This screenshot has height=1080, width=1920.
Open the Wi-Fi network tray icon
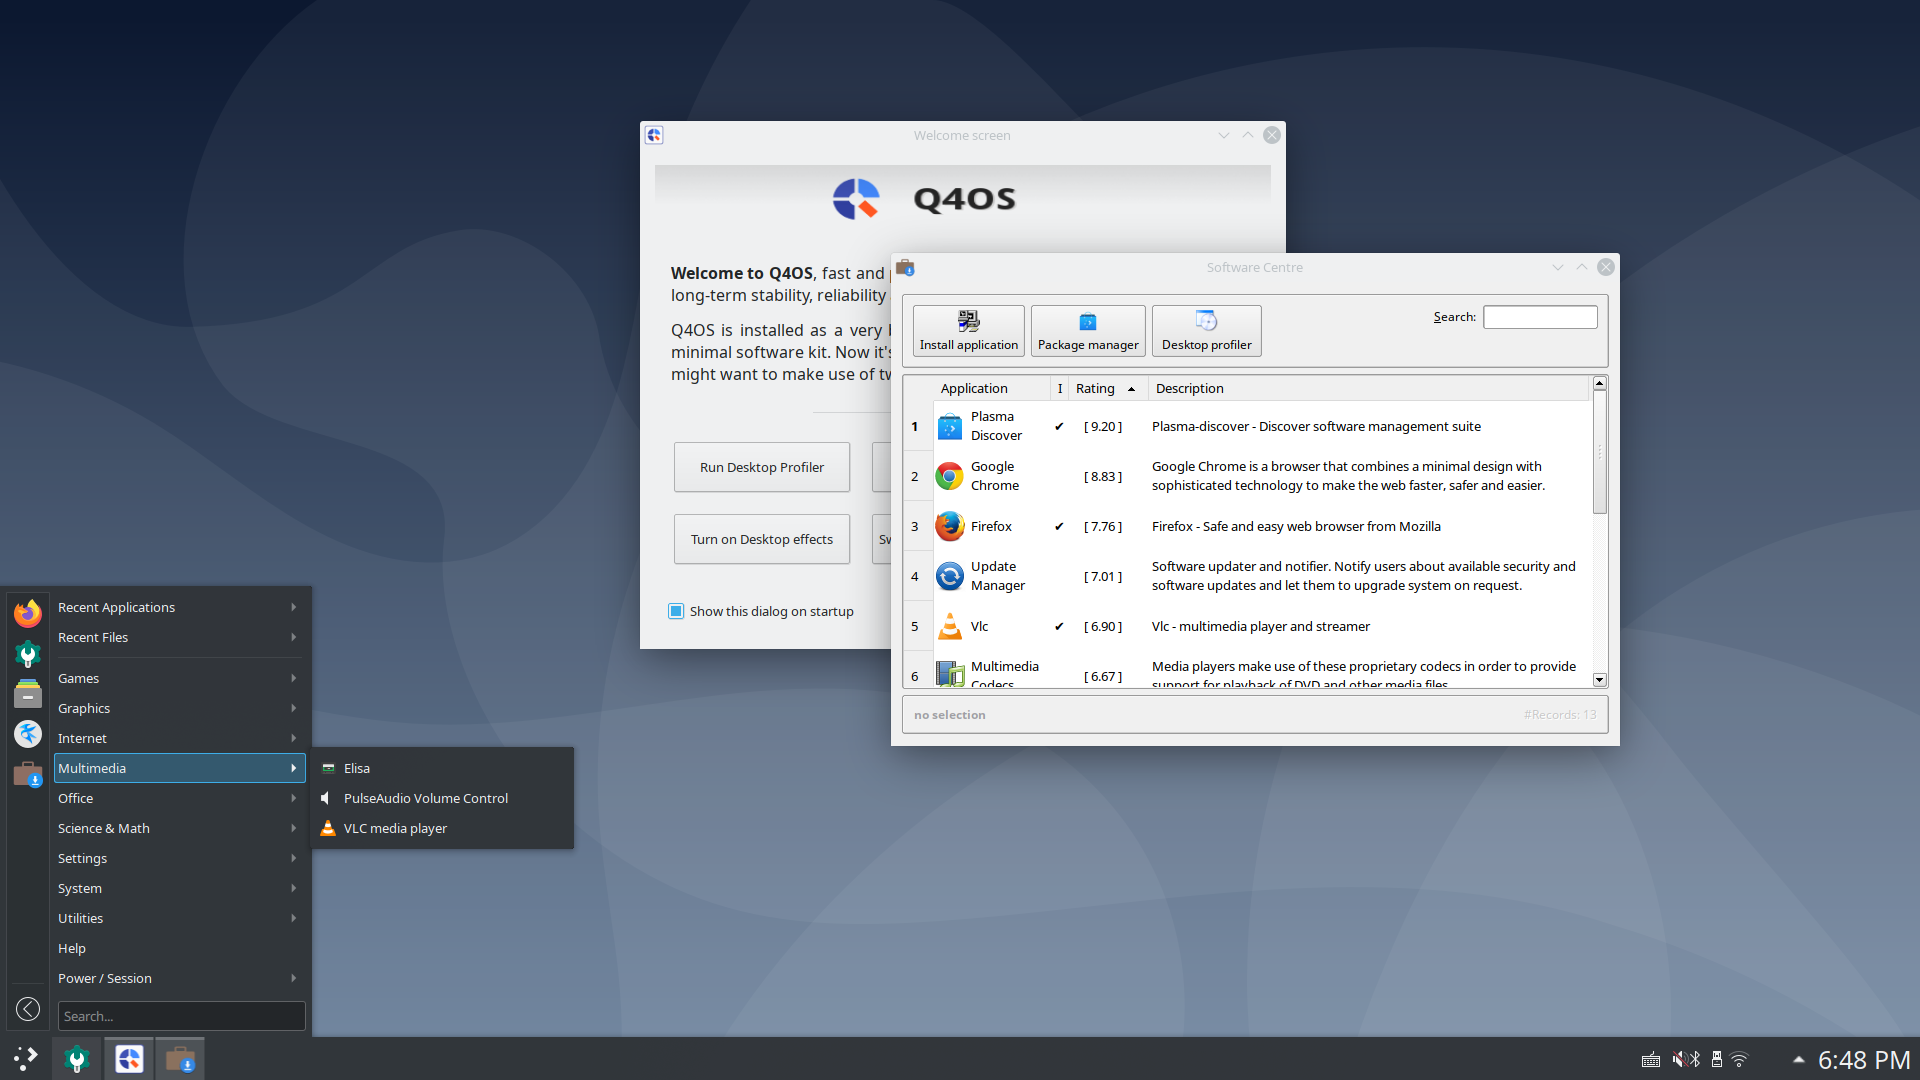(x=1739, y=1060)
